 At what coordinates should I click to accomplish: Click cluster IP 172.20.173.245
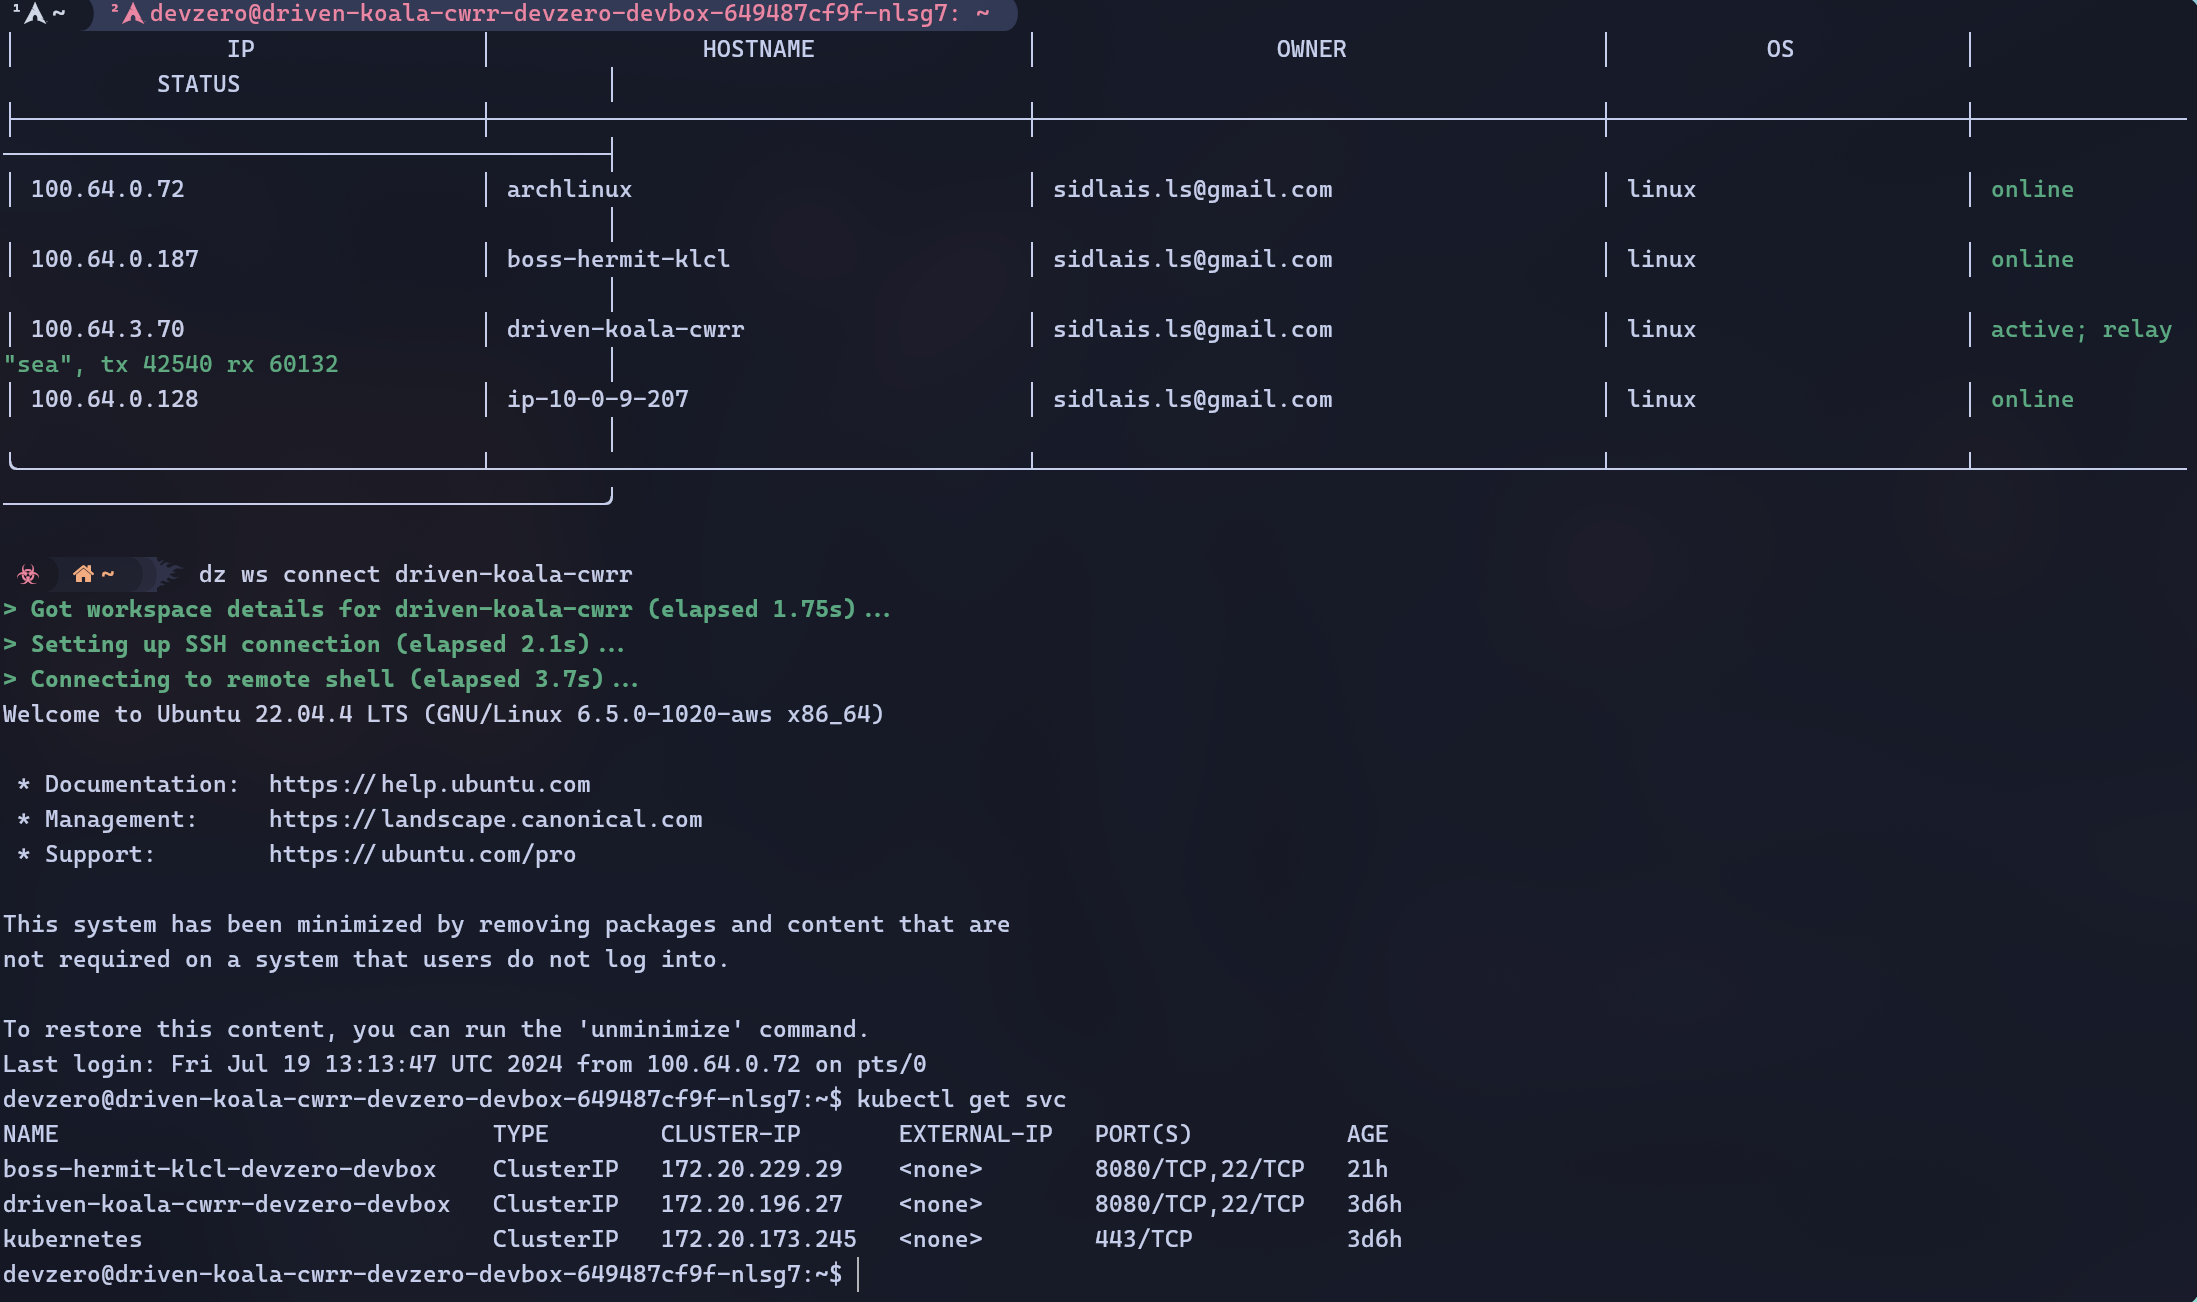click(x=758, y=1239)
